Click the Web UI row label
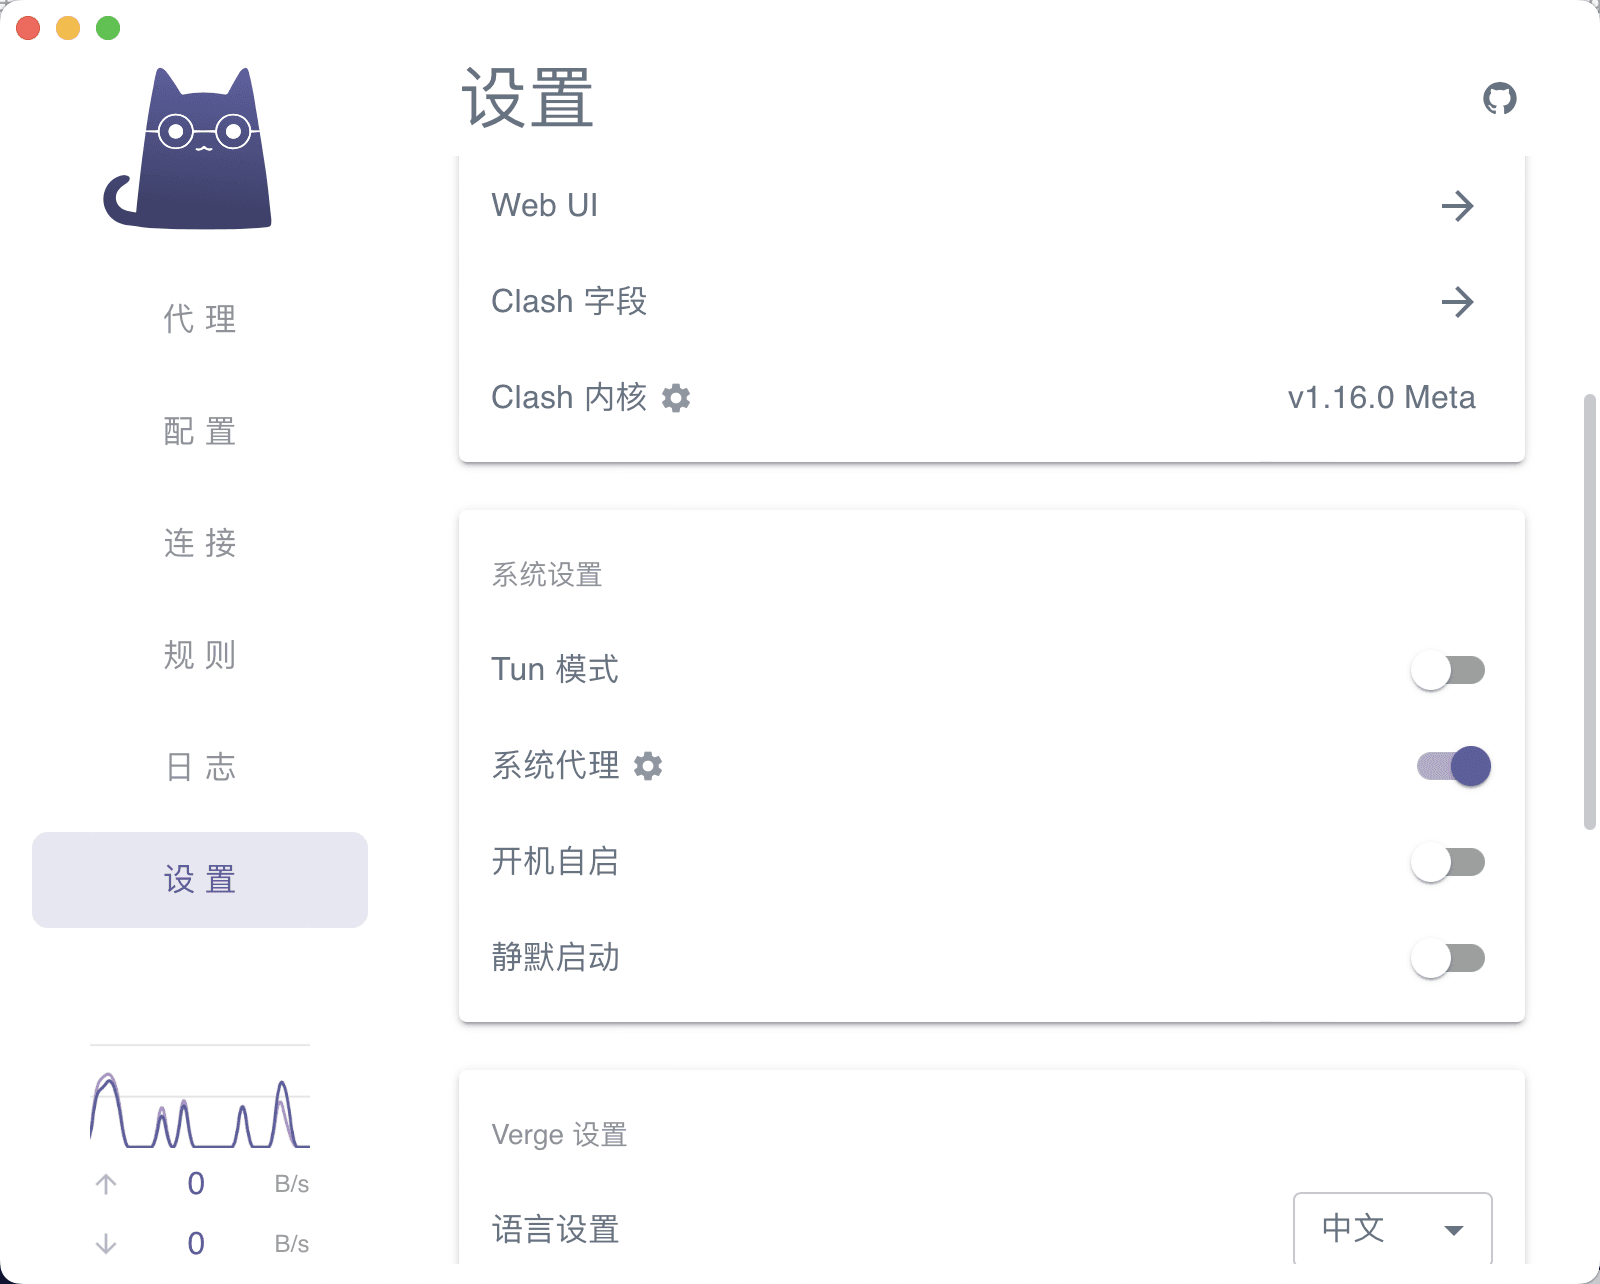Viewport: 1600px width, 1284px height. tap(545, 206)
